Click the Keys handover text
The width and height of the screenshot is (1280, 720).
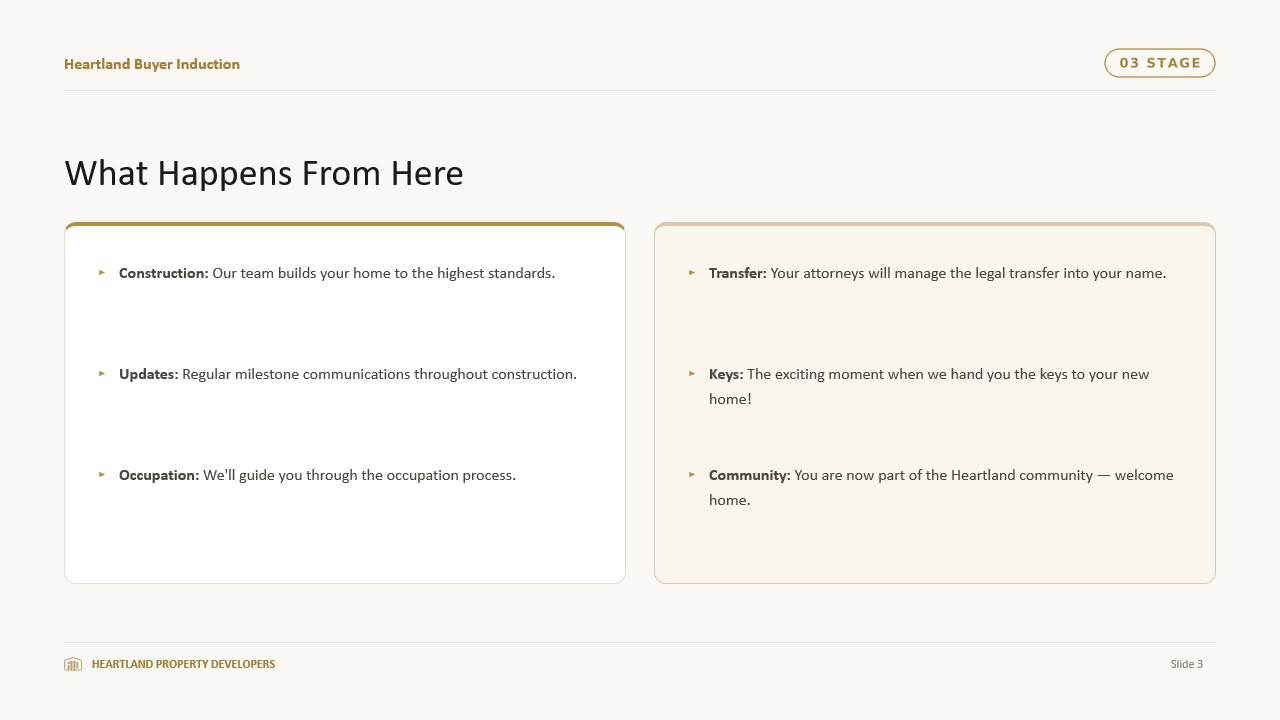tap(929, 386)
